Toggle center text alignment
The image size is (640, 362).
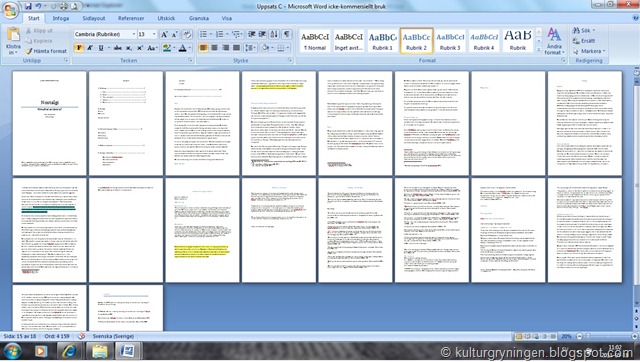(214, 48)
